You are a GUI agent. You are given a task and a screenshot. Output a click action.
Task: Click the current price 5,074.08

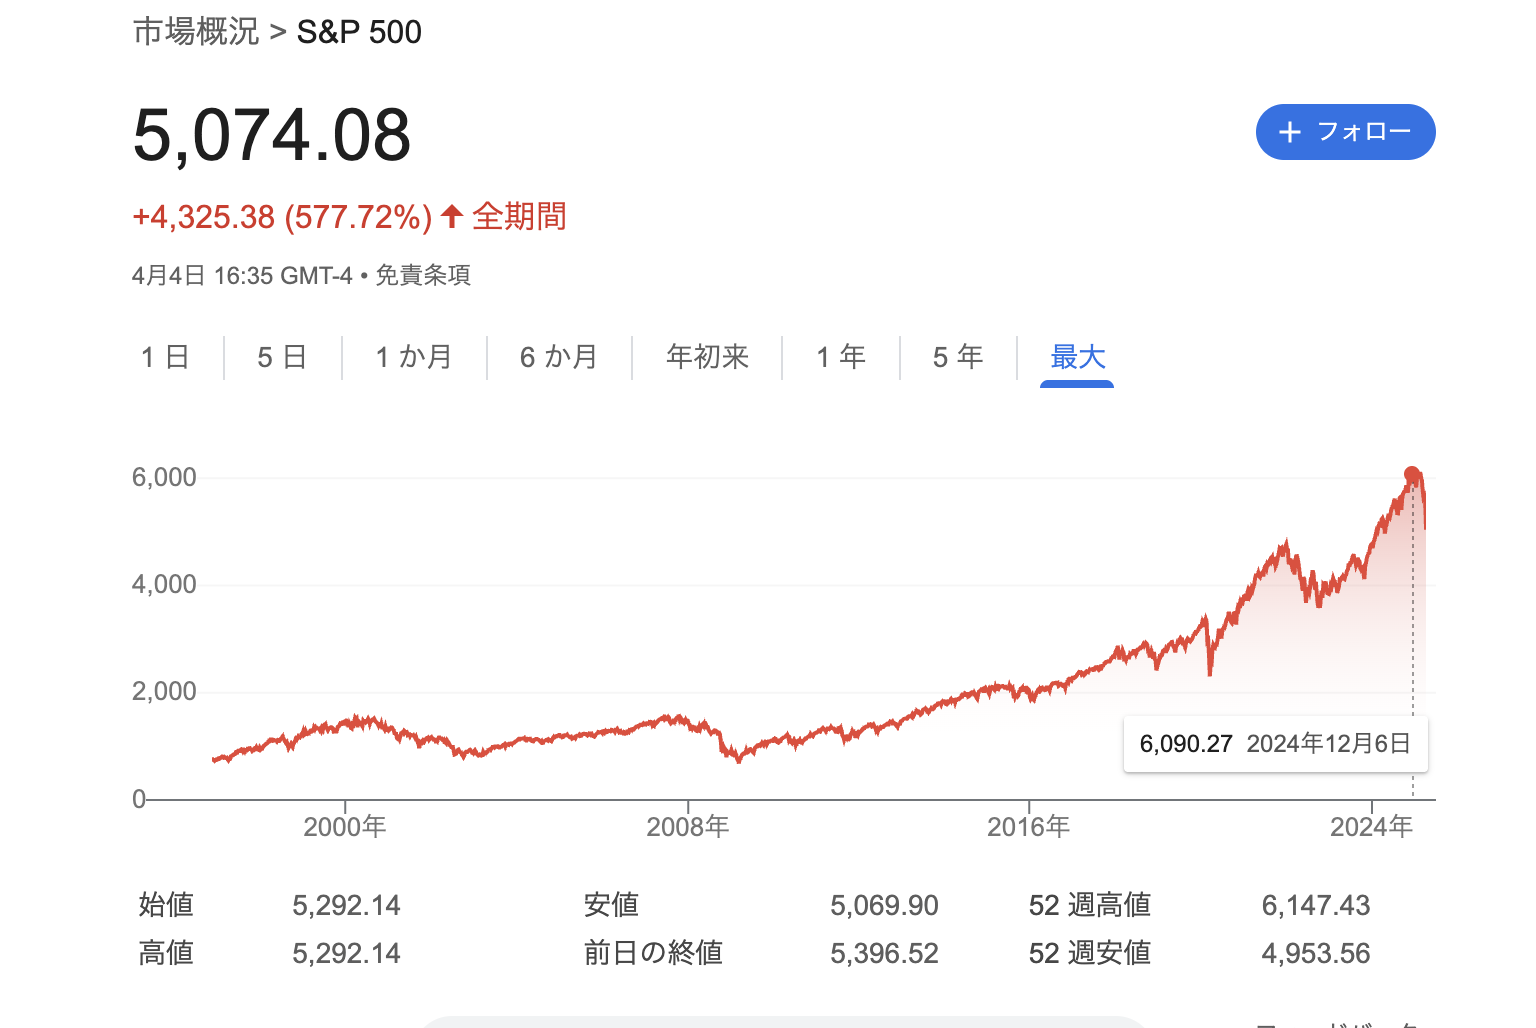[x=272, y=135]
